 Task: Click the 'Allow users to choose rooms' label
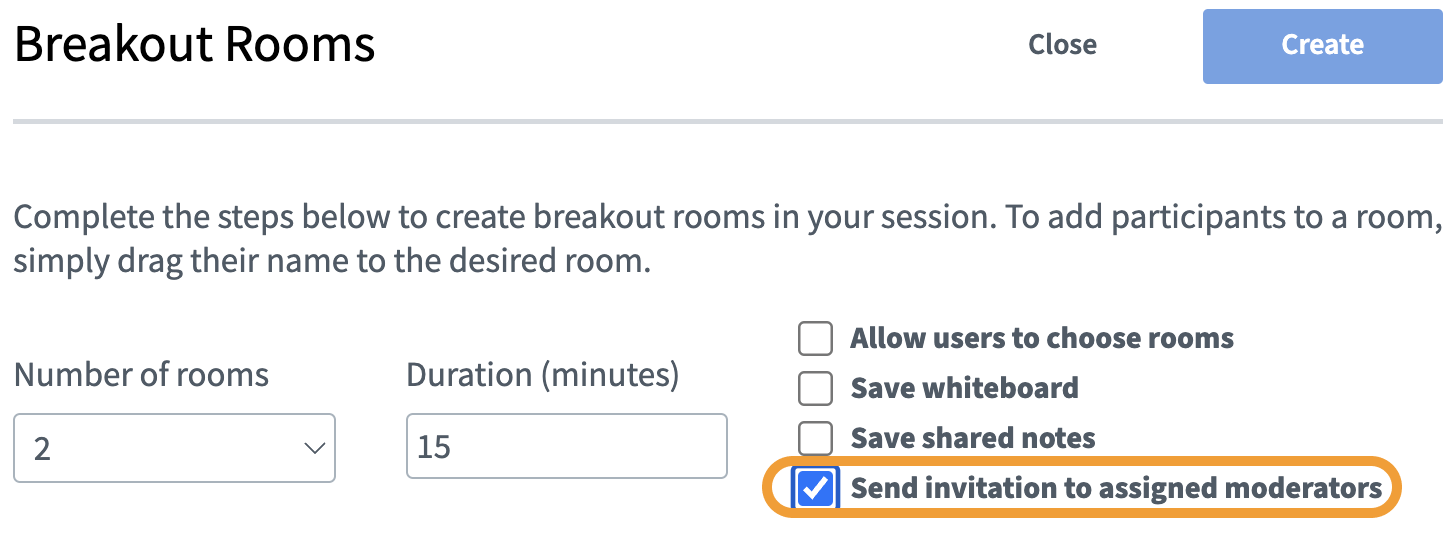coord(1041,339)
